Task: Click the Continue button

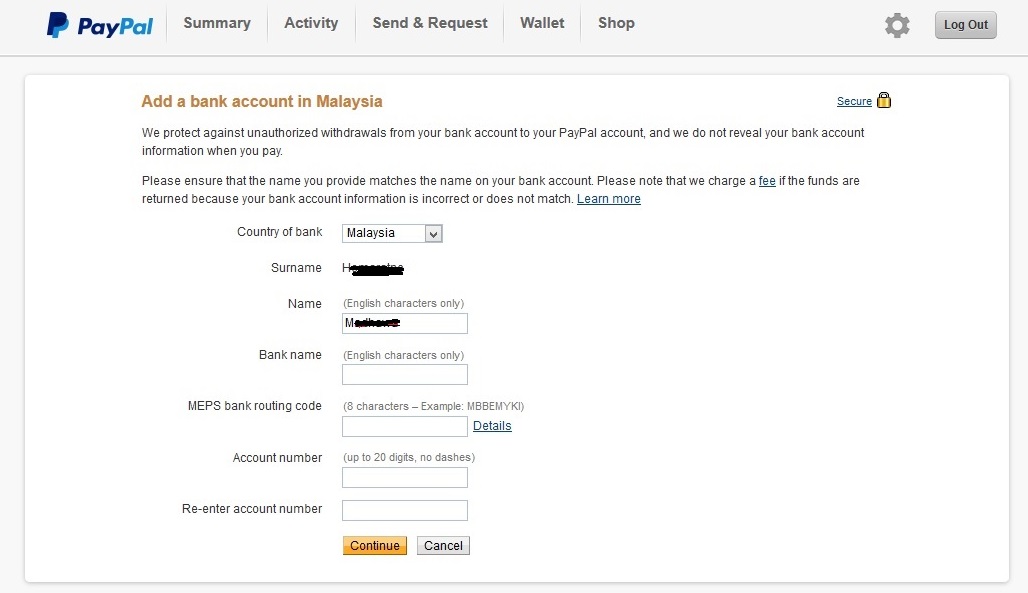Action: coord(374,546)
